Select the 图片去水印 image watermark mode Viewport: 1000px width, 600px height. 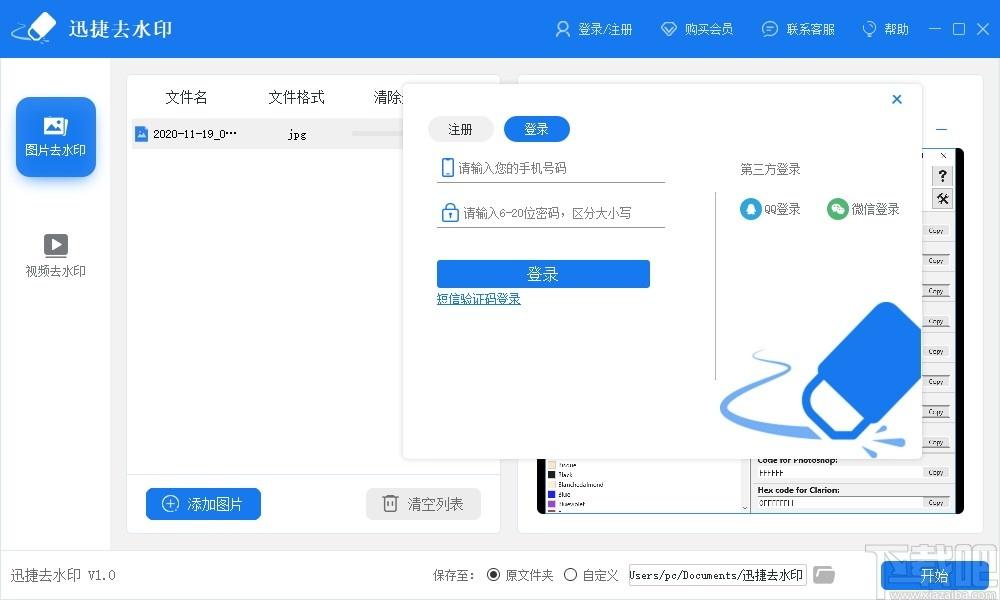[56, 137]
